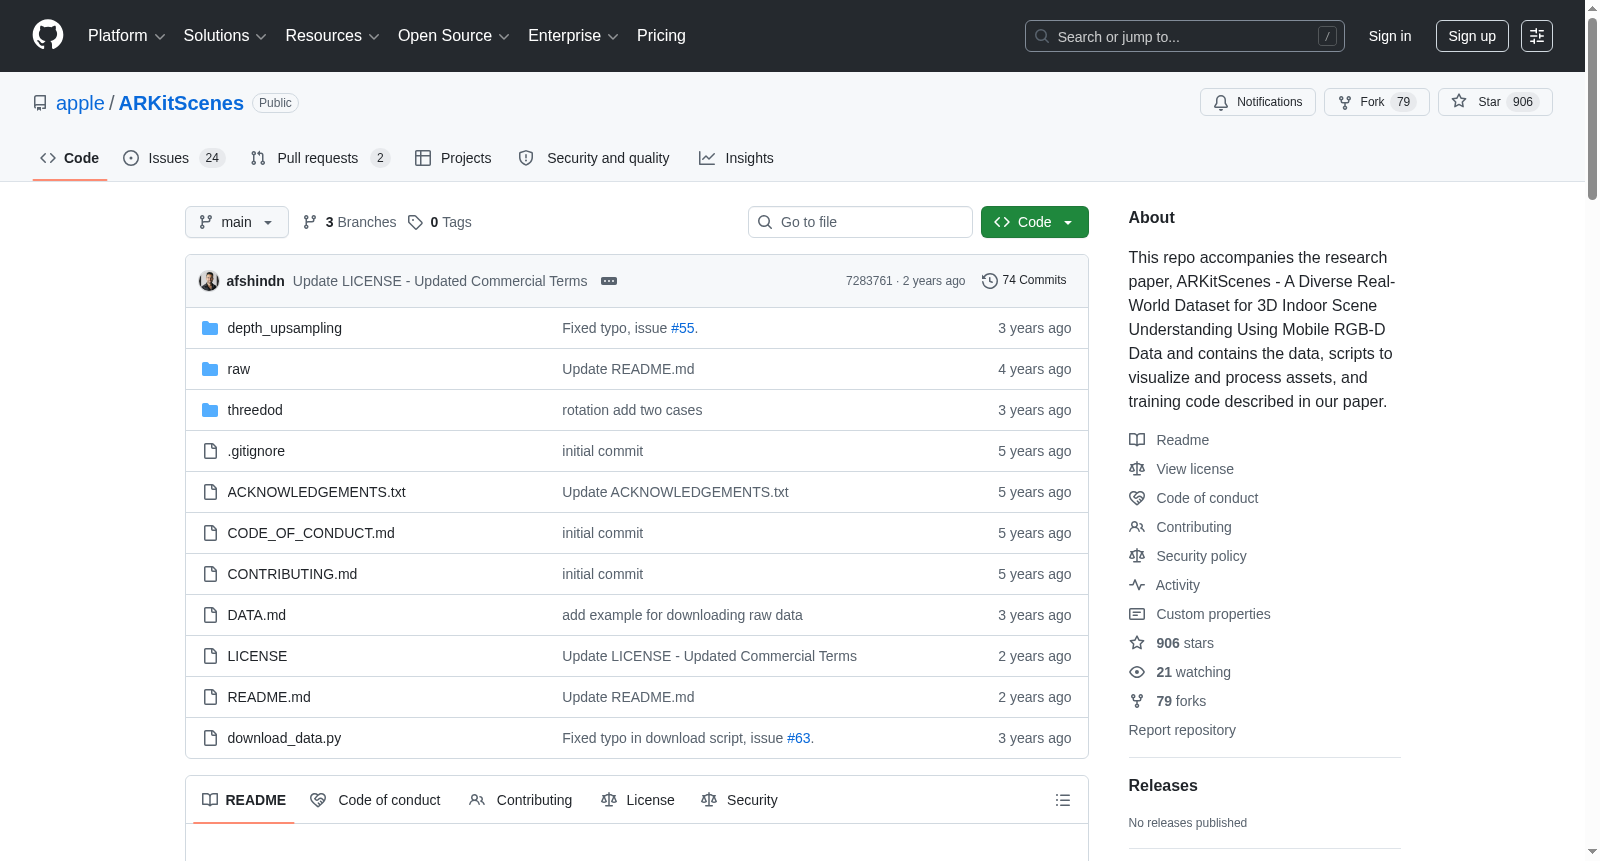The width and height of the screenshot is (1600, 861).
Task: Open the 3 Branches link
Action: click(350, 222)
